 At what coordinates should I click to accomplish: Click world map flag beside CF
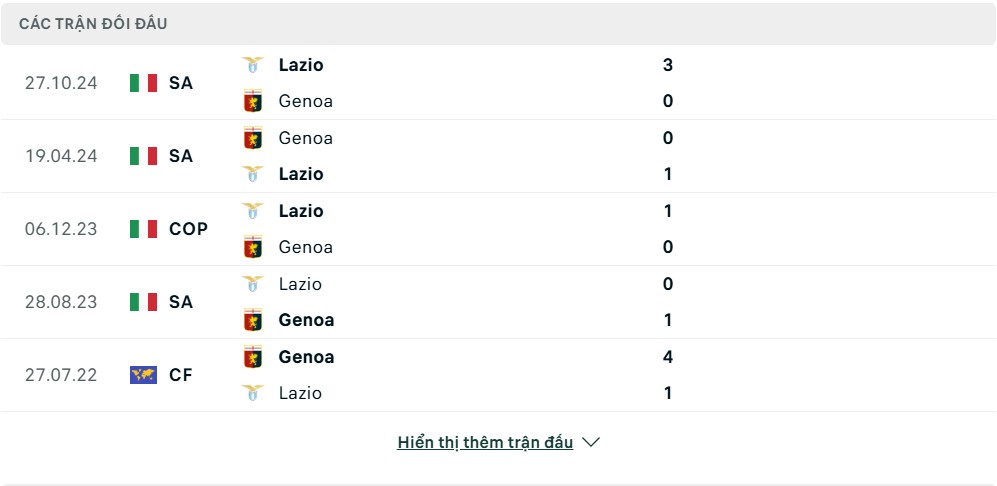(143, 375)
